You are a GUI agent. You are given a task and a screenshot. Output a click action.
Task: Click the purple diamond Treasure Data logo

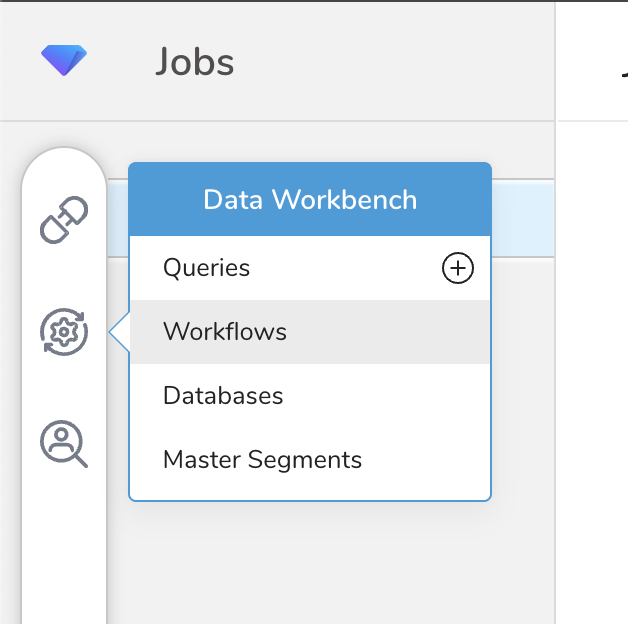click(64, 61)
